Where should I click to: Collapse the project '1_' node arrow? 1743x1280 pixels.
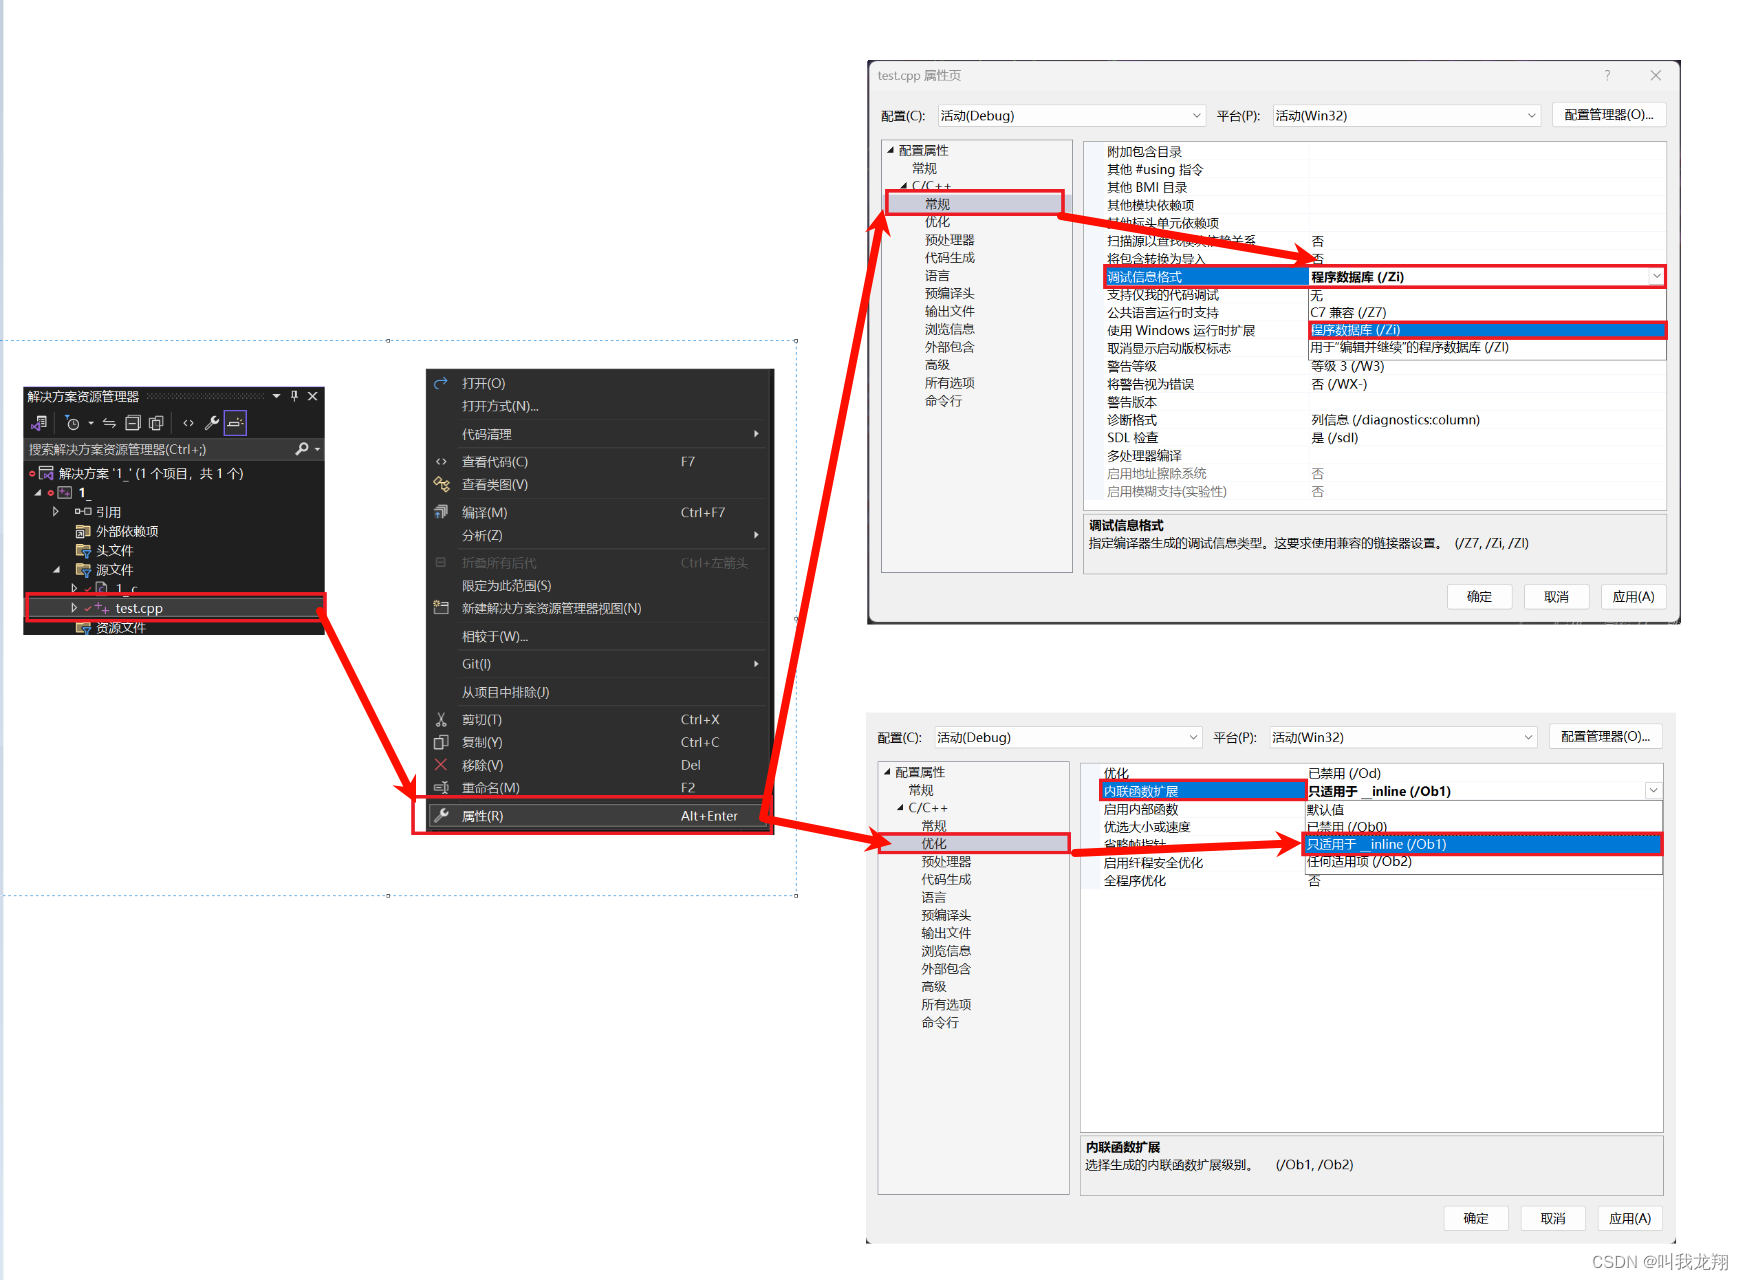pos(38,492)
